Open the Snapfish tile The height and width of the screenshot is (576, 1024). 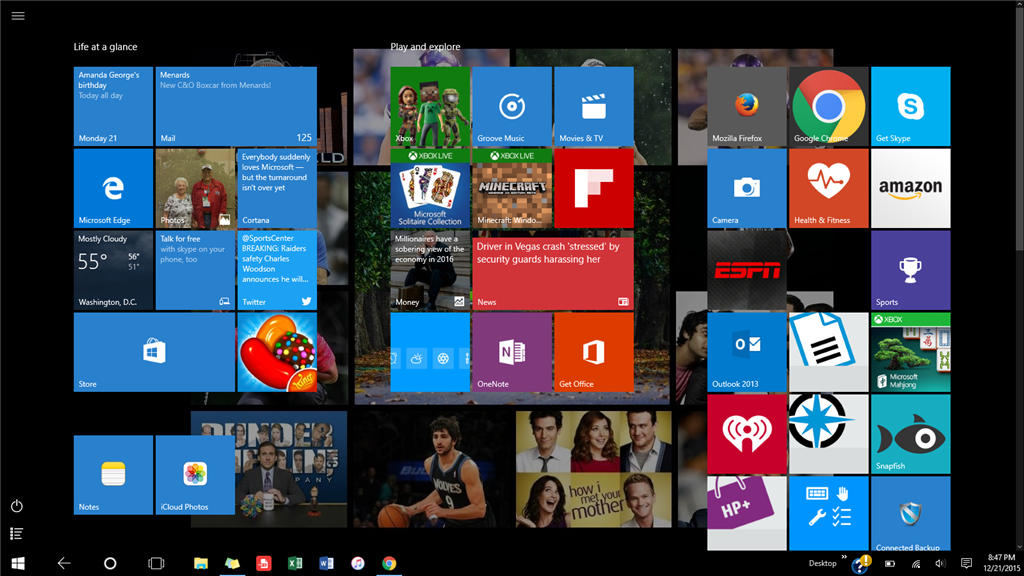pyautogui.click(x=910, y=434)
